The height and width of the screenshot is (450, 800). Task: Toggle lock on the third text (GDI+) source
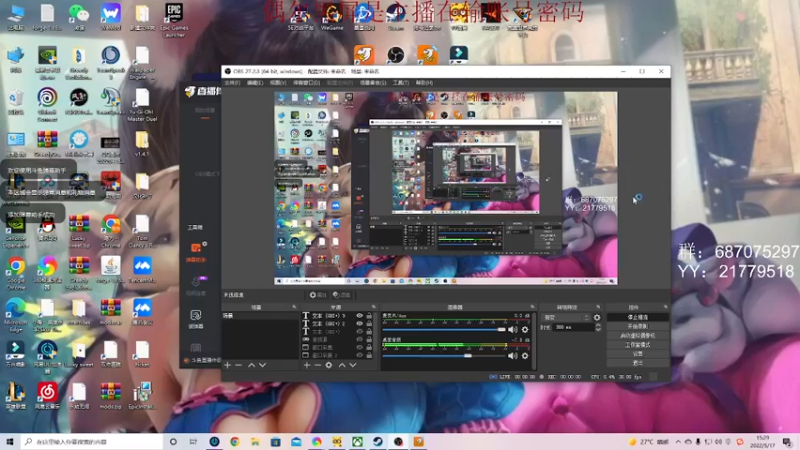[369, 331]
